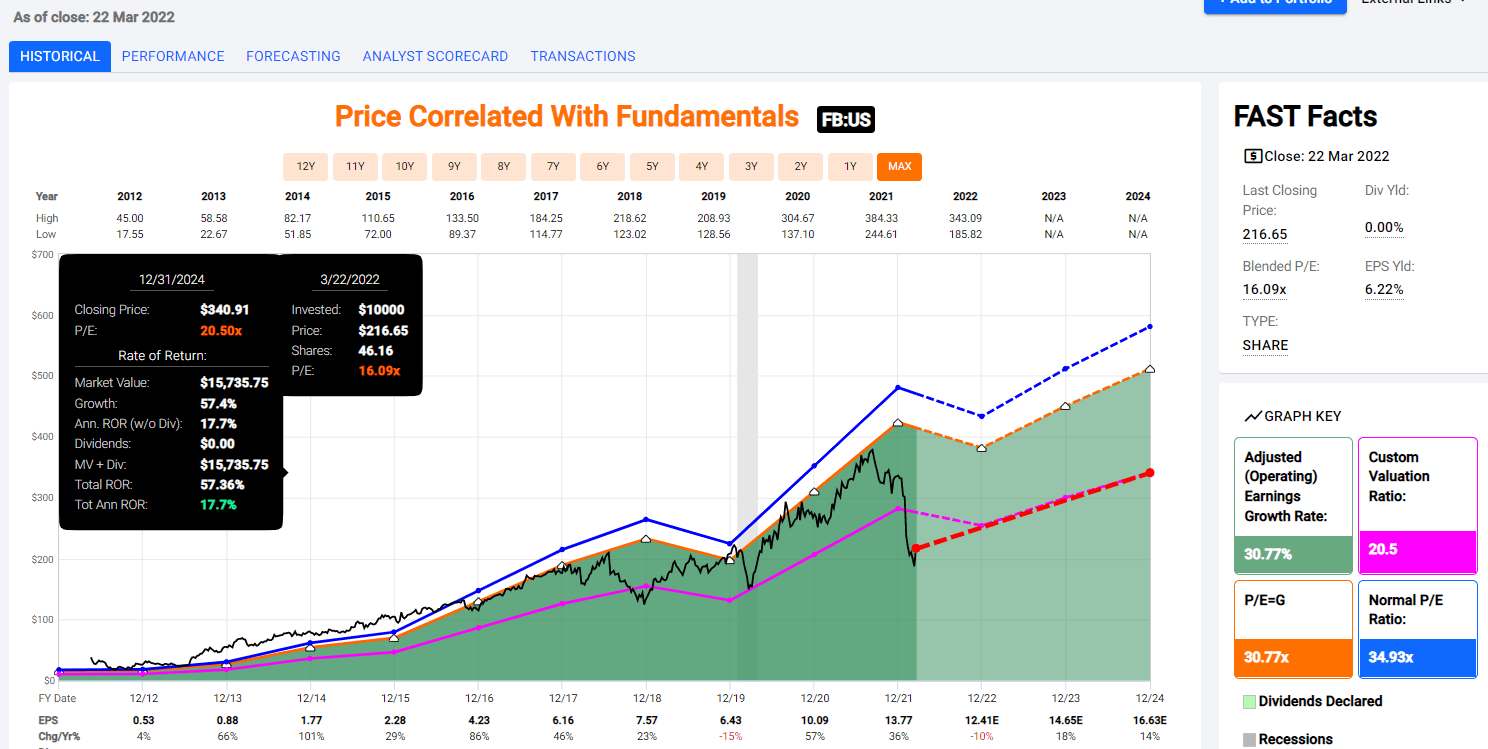Viewport: 1488px width, 749px height.
Task: Click the green Tot Ann ROR 17.7% value
Action: click(x=218, y=505)
